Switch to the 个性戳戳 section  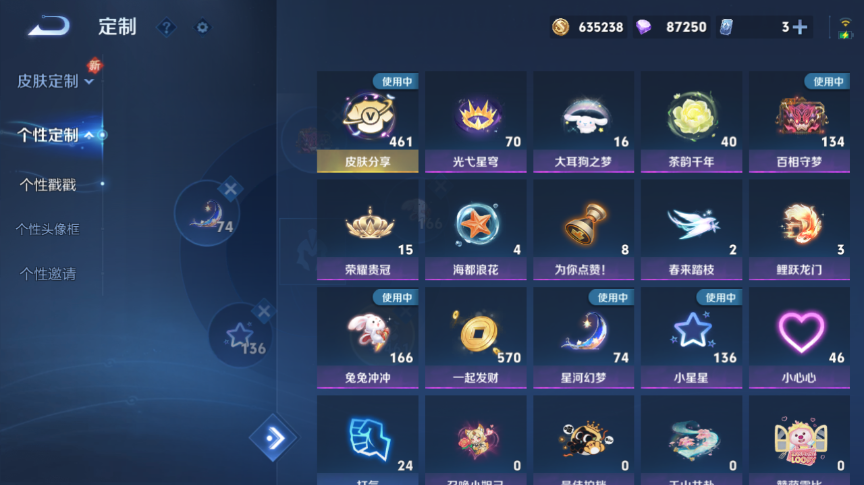[48, 185]
